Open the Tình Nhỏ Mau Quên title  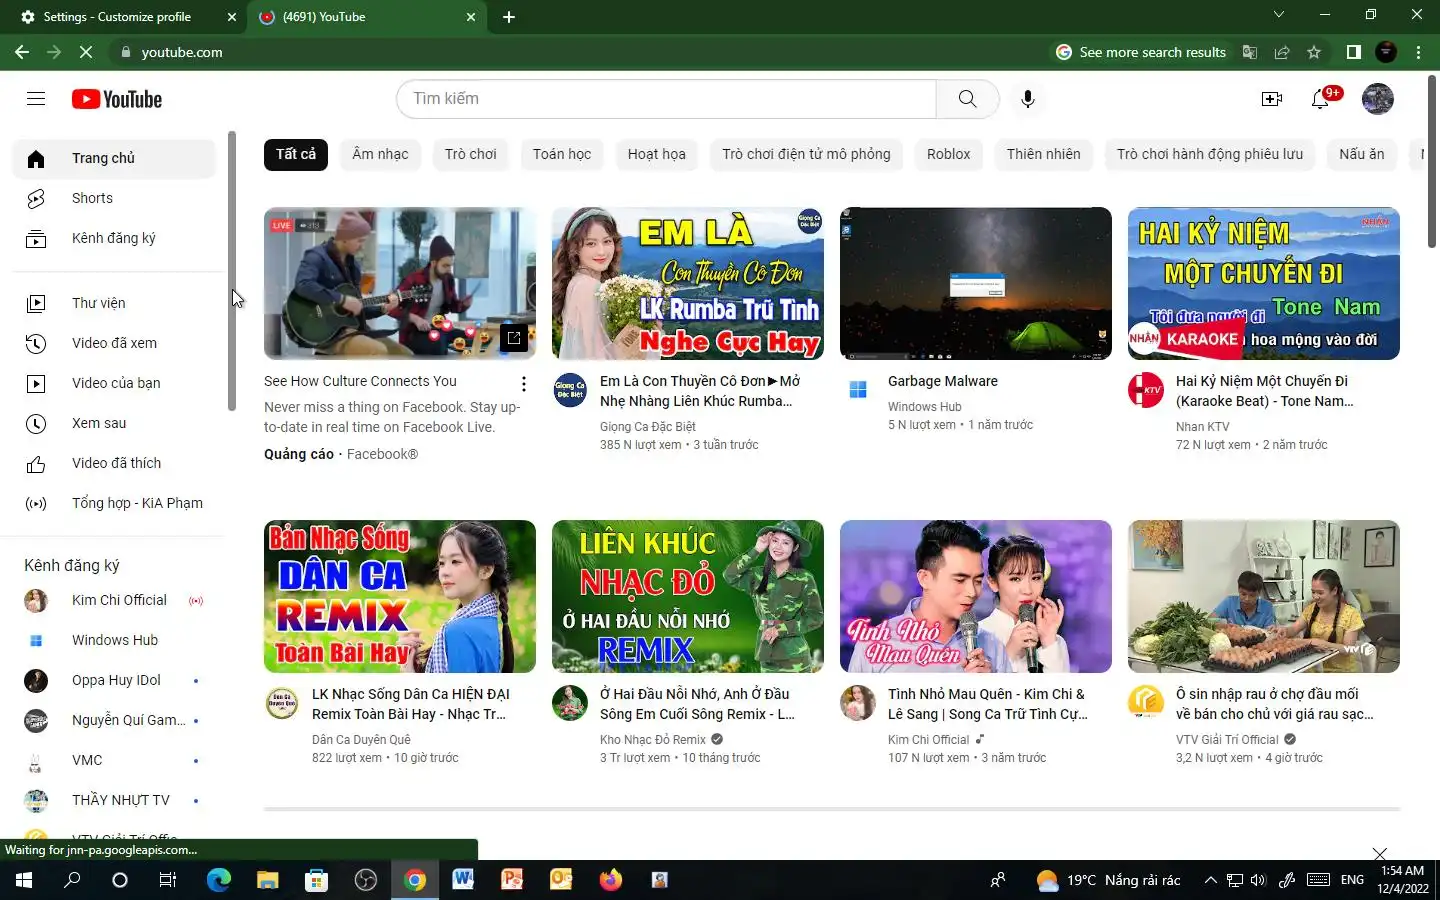987,704
